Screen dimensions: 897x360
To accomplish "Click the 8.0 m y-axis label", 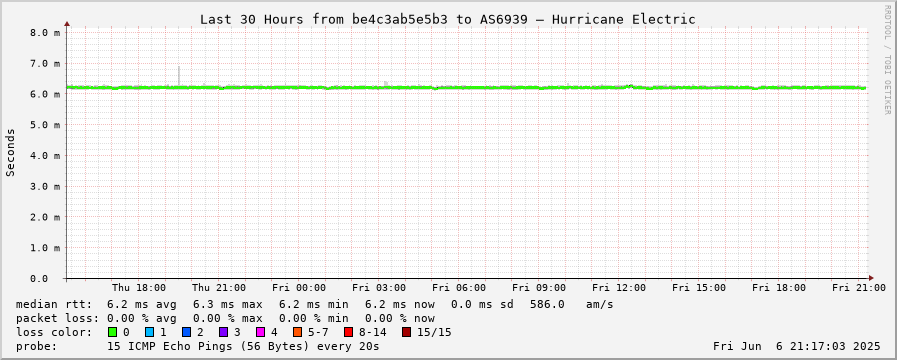I will [x=45, y=33].
